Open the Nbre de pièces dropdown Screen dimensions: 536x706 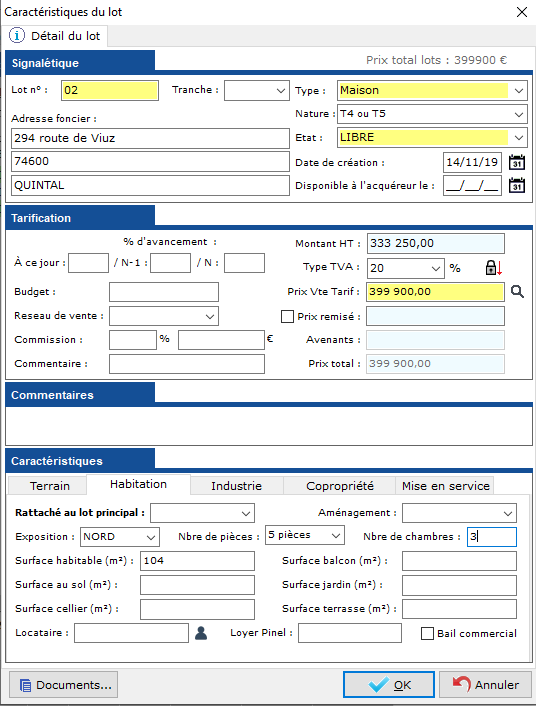[x=305, y=535]
